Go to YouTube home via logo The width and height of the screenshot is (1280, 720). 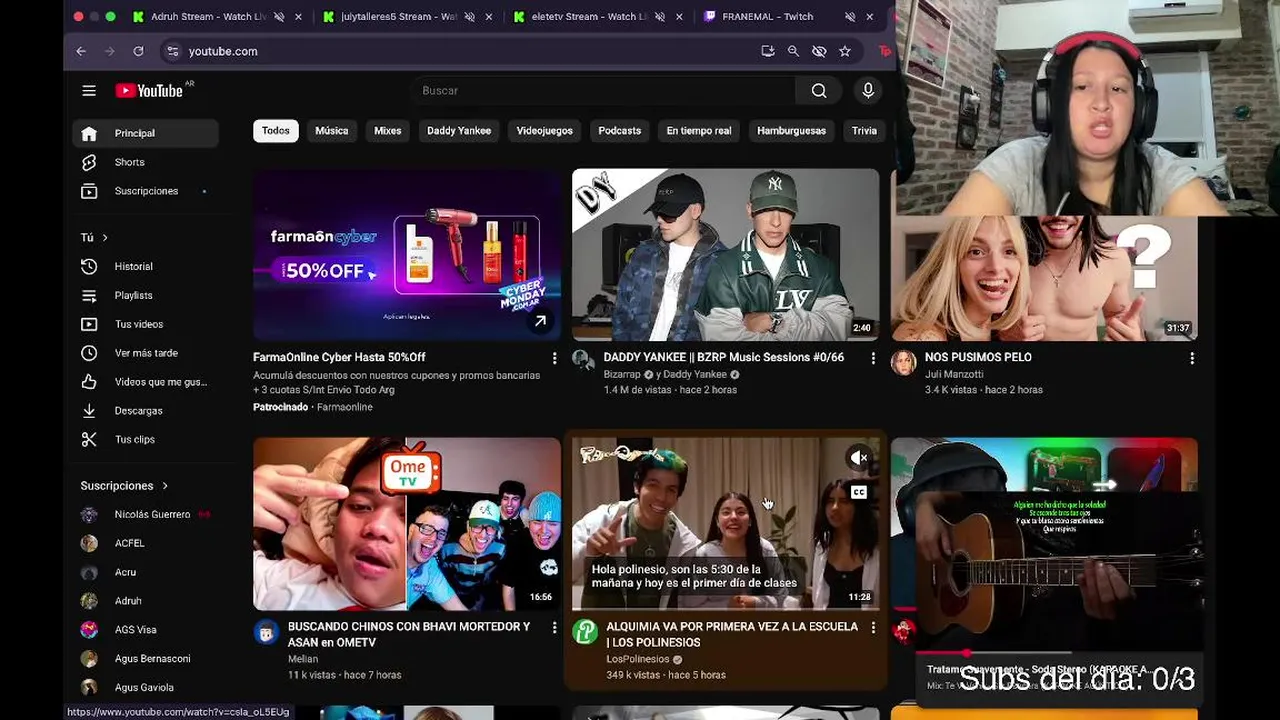tap(149, 91)
